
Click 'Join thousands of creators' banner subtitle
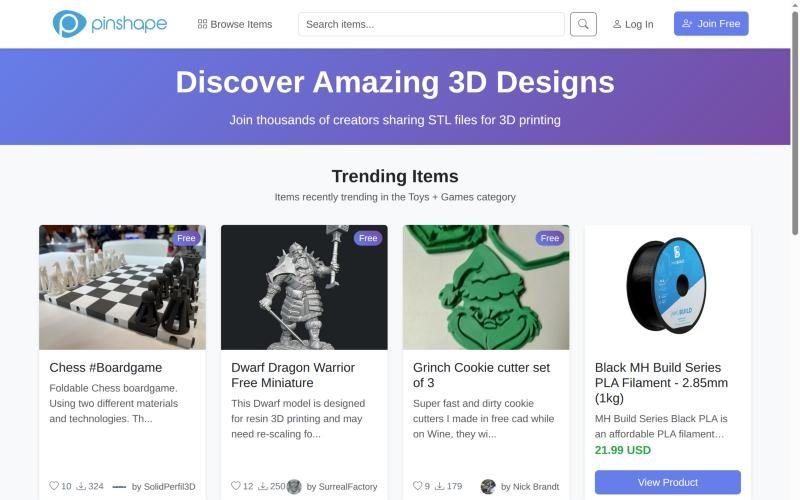(x=395, y=120)
